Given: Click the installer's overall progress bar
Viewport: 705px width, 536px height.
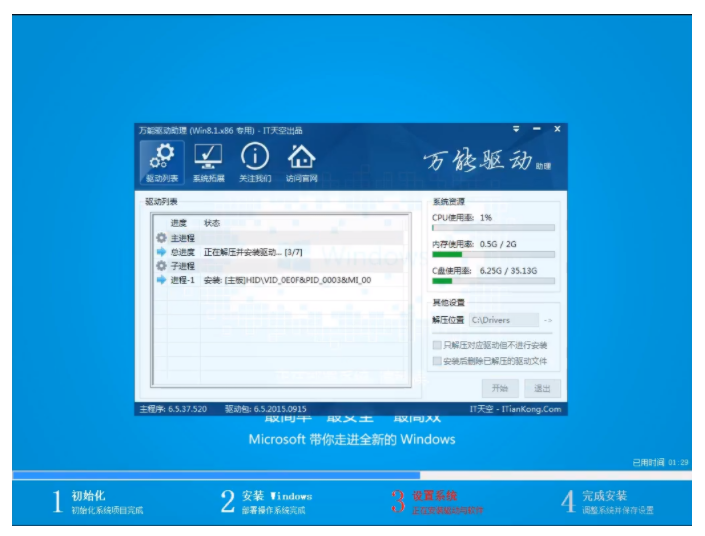Looking at the screenshot, I should pyautogui.click(x=352, y=475).
